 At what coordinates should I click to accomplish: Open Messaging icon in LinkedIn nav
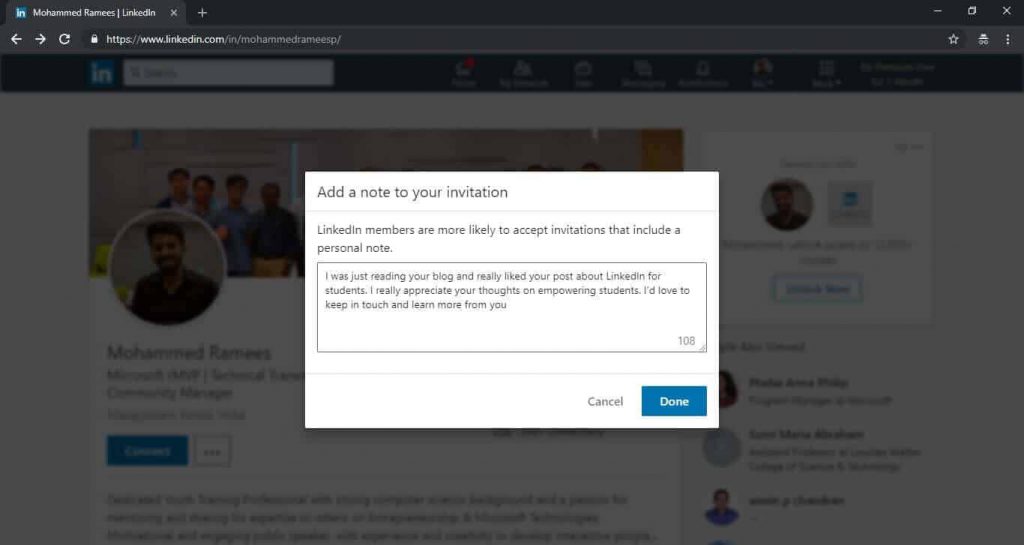pos(643,72)
